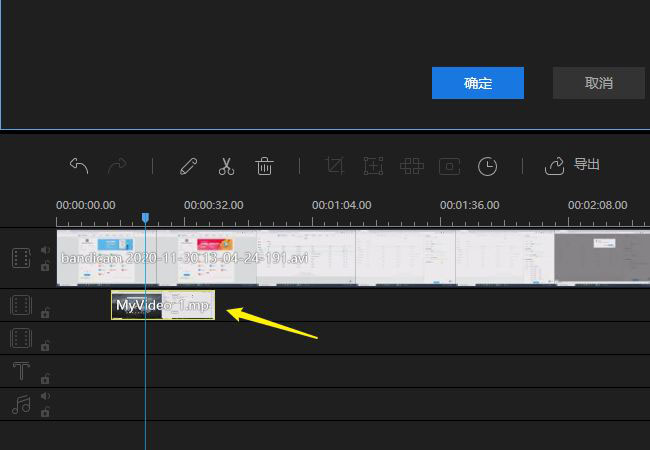
Task: Select the scissors split tool
Action: coord(226,166)
